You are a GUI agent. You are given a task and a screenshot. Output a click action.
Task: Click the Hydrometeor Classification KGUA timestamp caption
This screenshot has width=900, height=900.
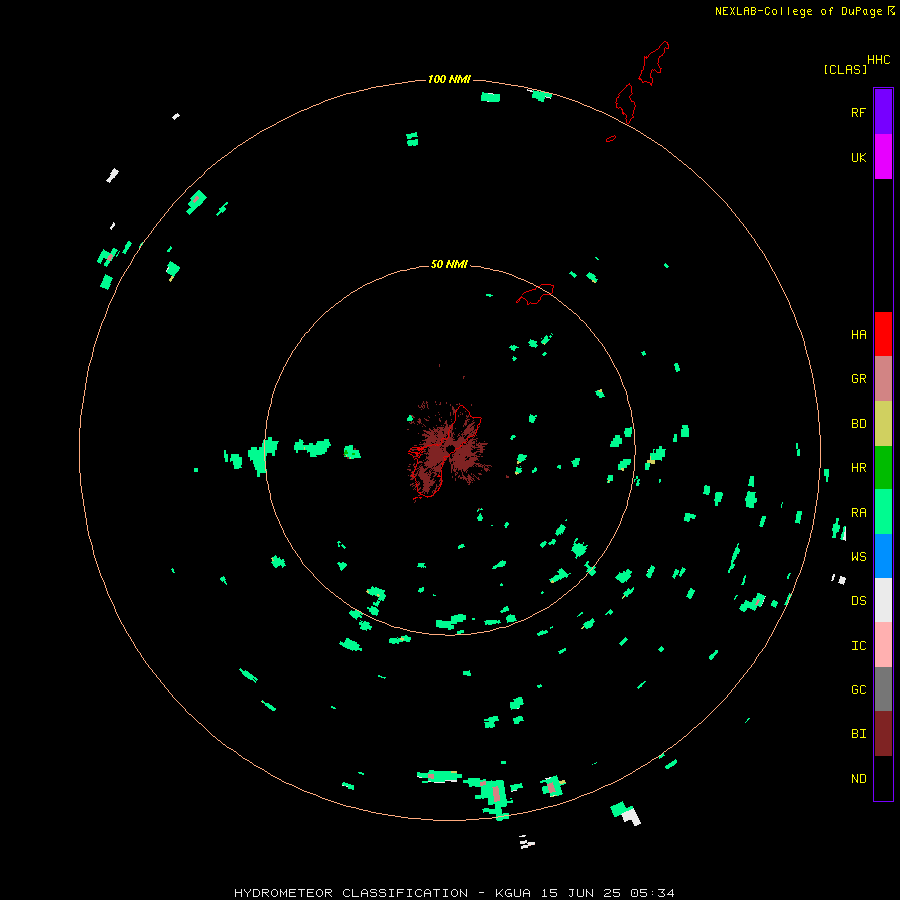(454, 893)
